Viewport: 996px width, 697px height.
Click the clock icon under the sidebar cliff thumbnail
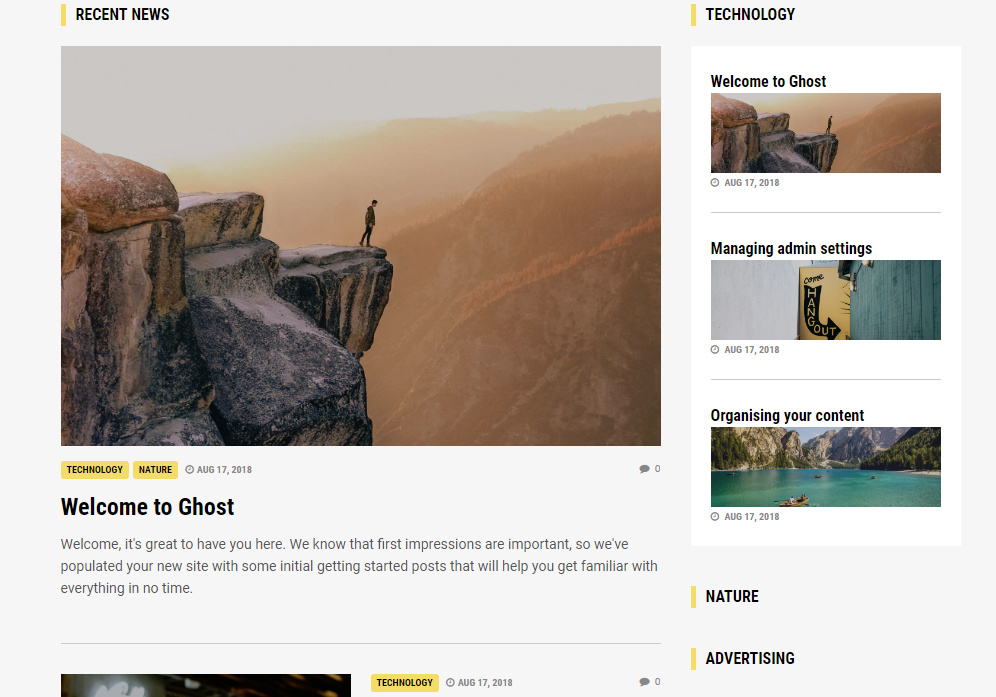click(715, 183)
